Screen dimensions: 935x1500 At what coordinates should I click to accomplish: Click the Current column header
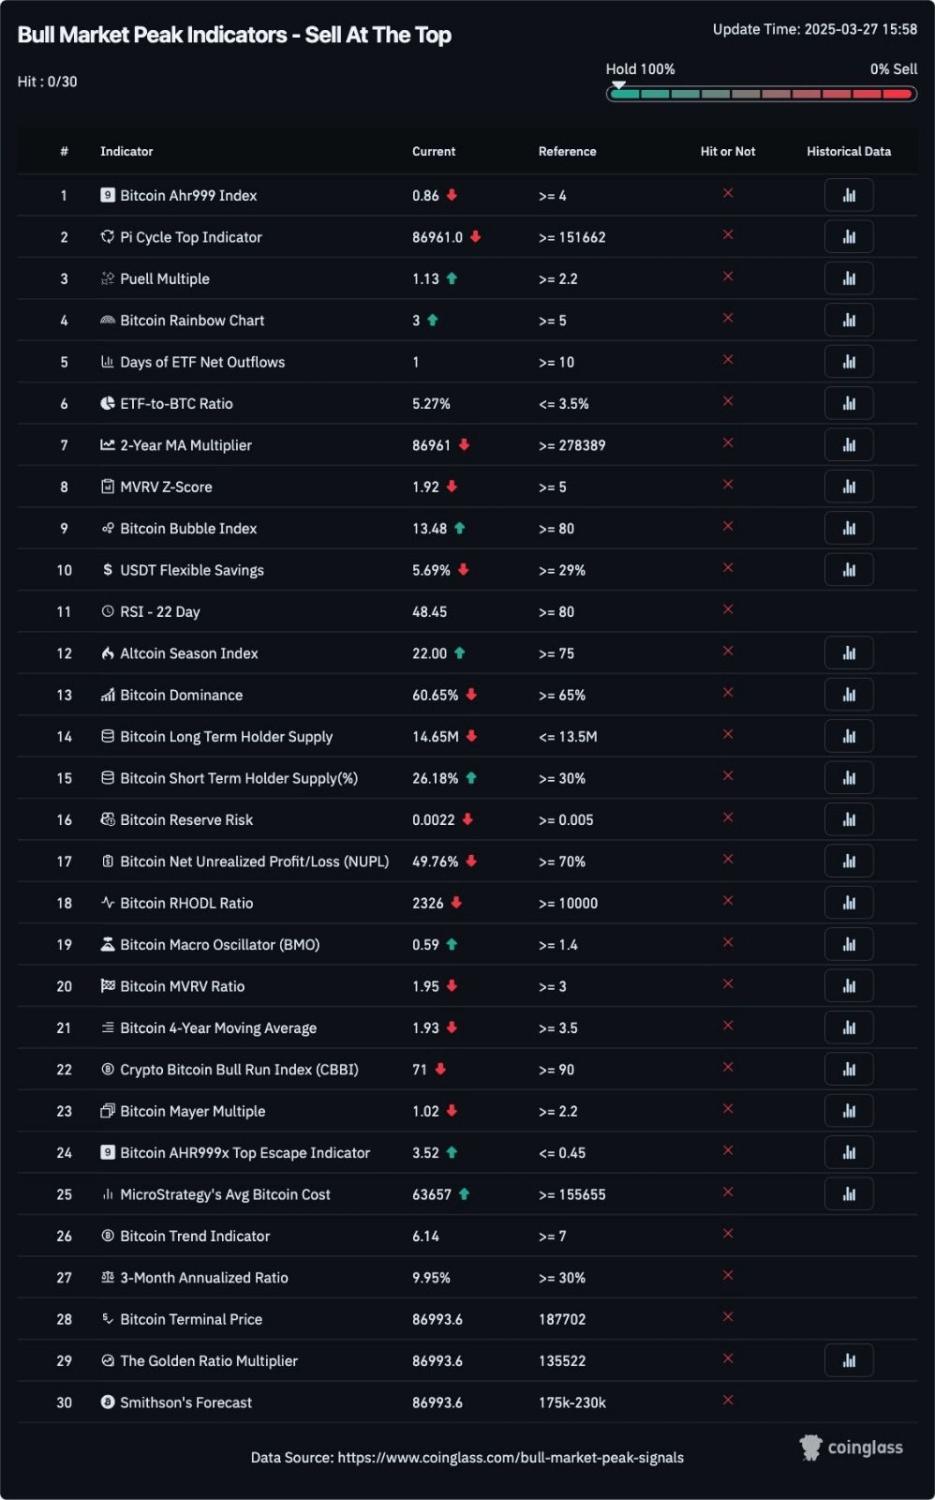click(x=433, y=152)
